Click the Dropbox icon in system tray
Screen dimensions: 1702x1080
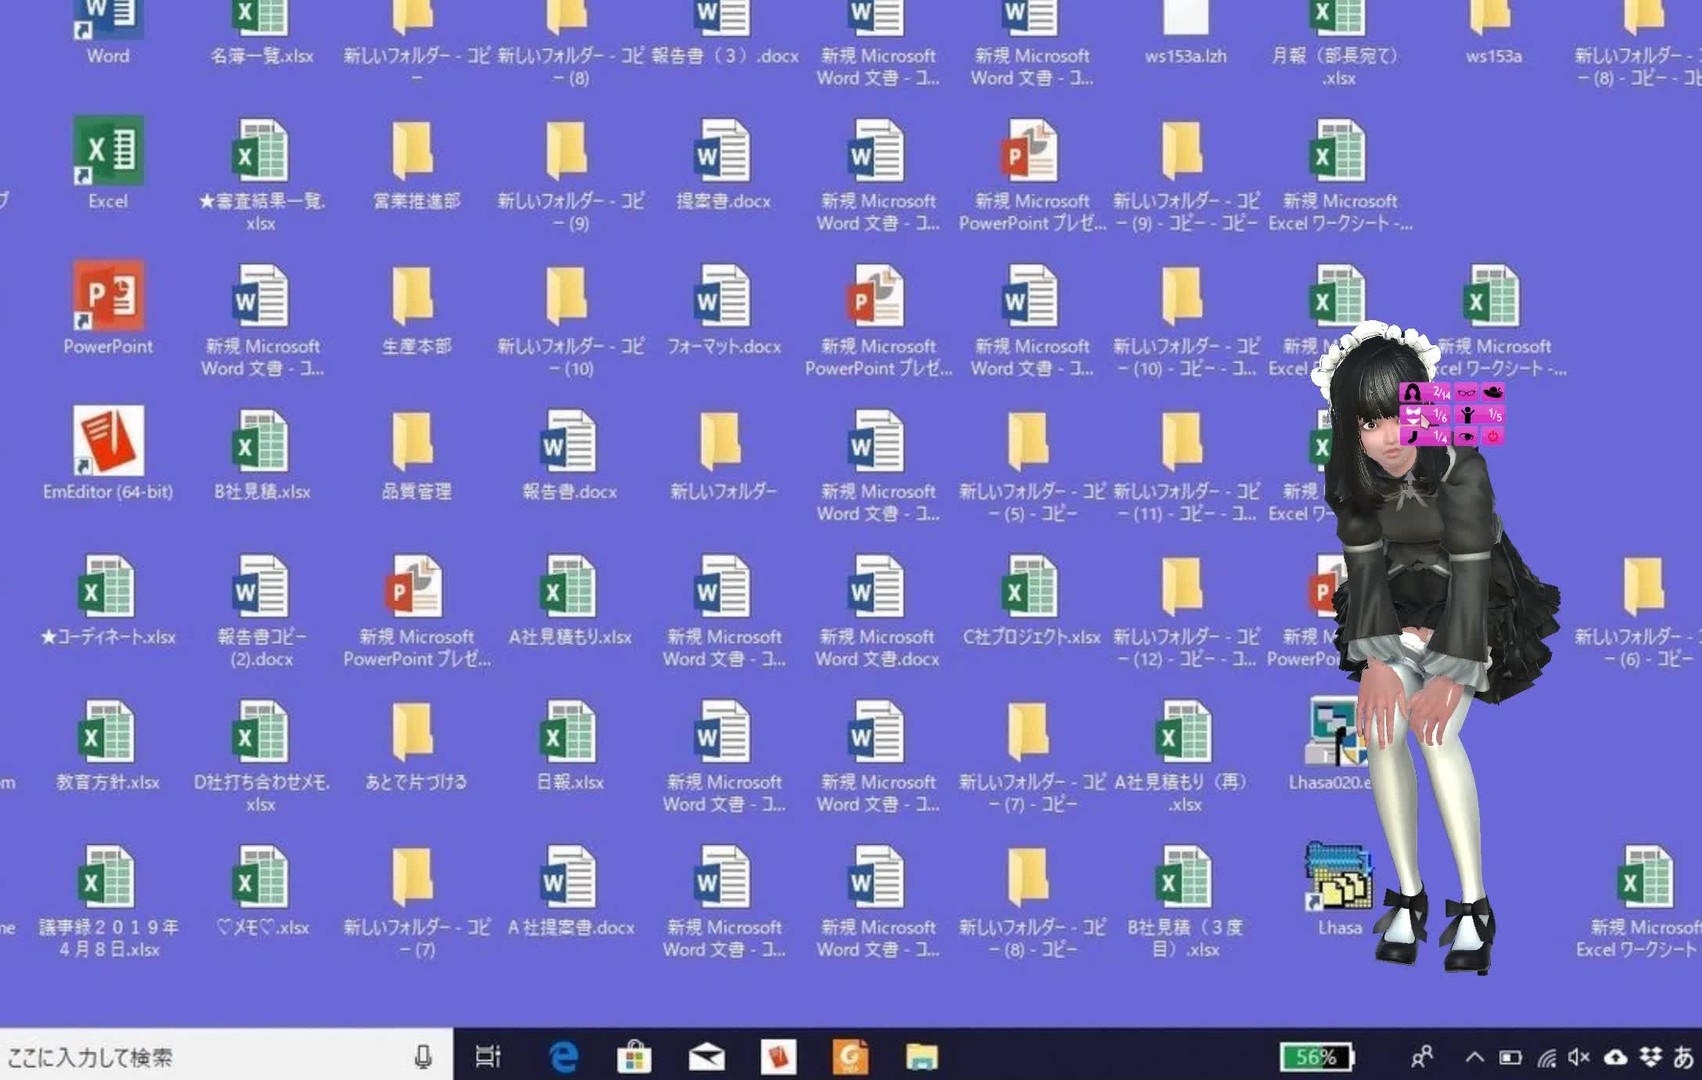[x=1650, y=1057]
